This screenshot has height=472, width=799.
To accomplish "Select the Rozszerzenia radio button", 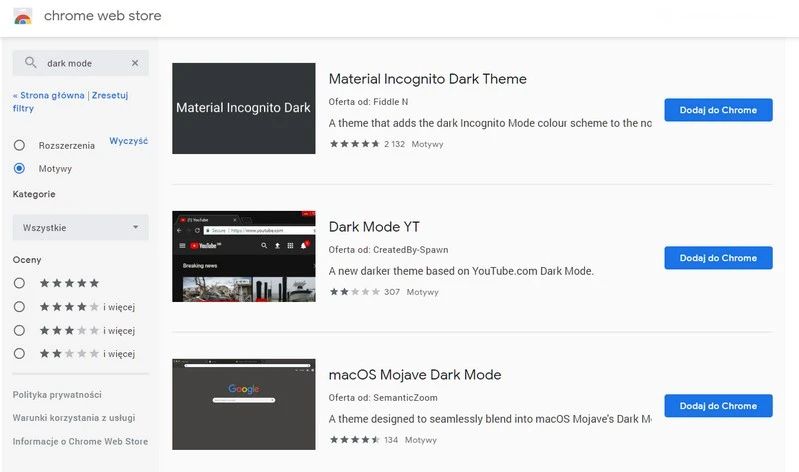I will click(x=19, y=145).
